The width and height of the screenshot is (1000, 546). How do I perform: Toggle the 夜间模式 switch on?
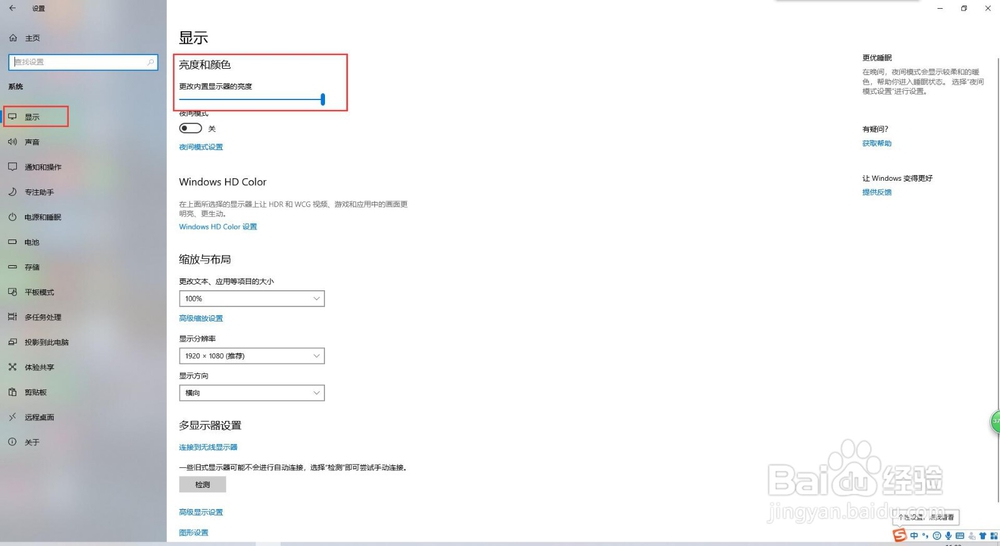click(x=190, y=128)
